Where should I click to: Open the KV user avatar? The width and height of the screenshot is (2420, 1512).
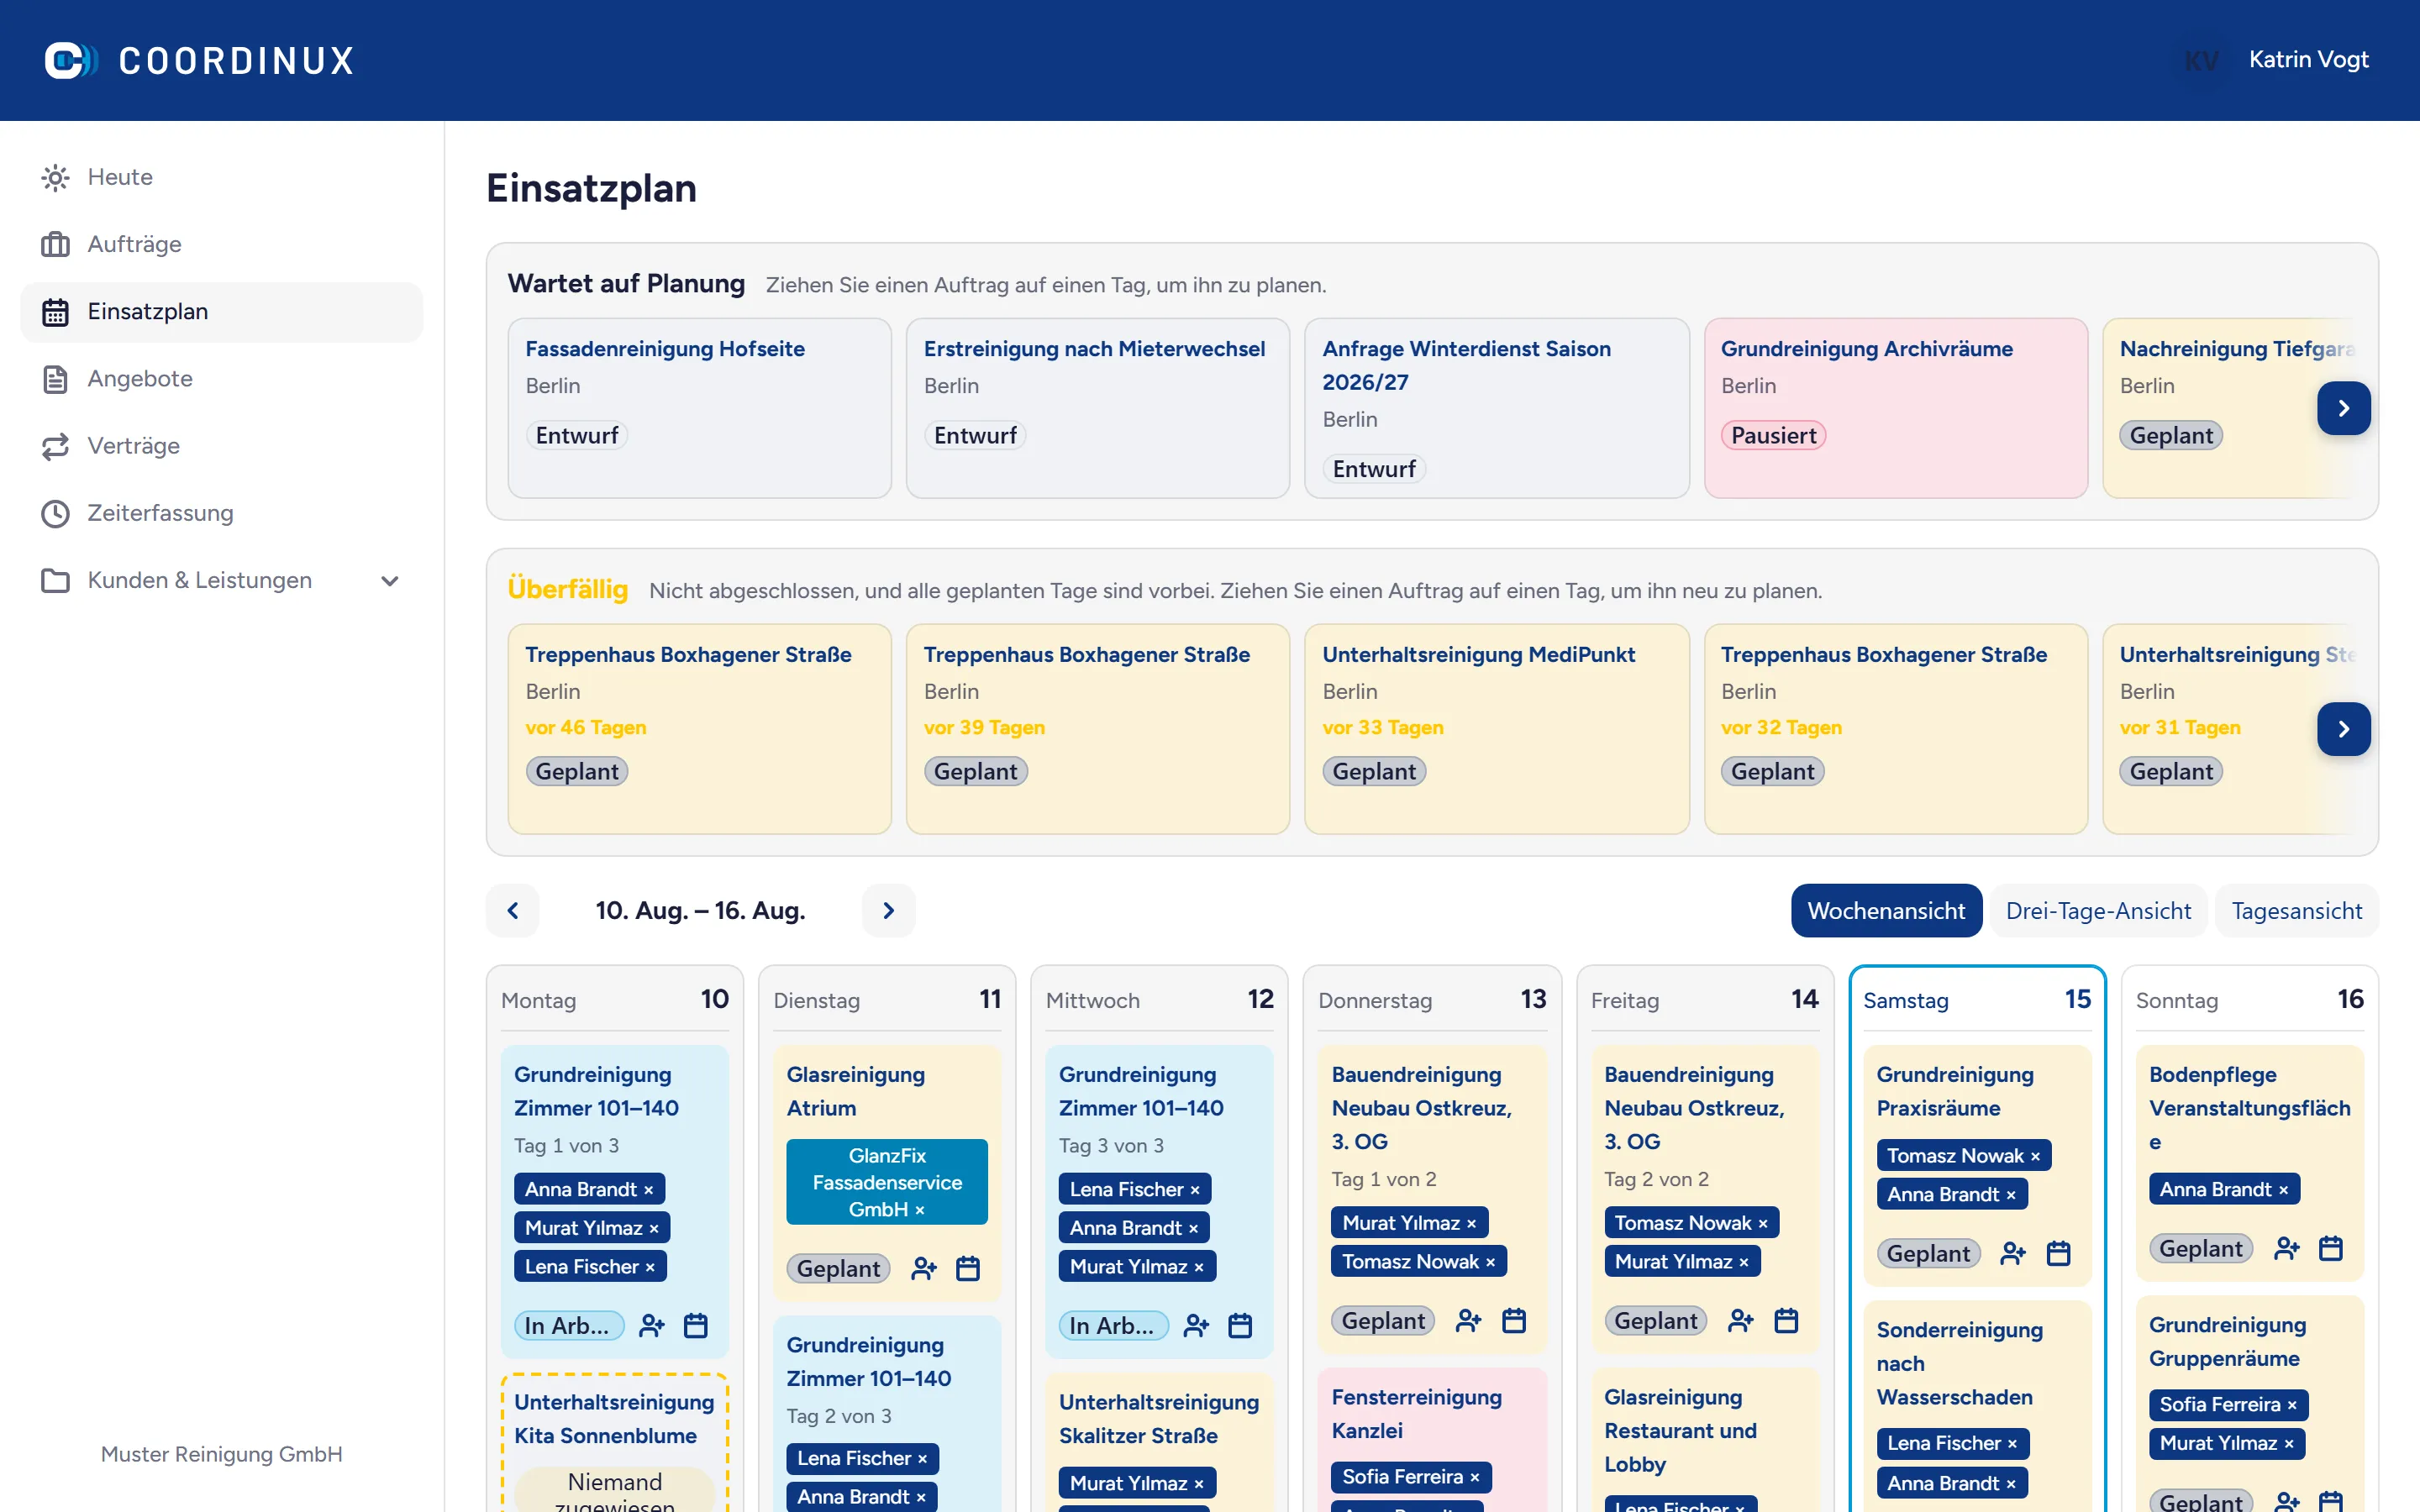click(2201, 60)
